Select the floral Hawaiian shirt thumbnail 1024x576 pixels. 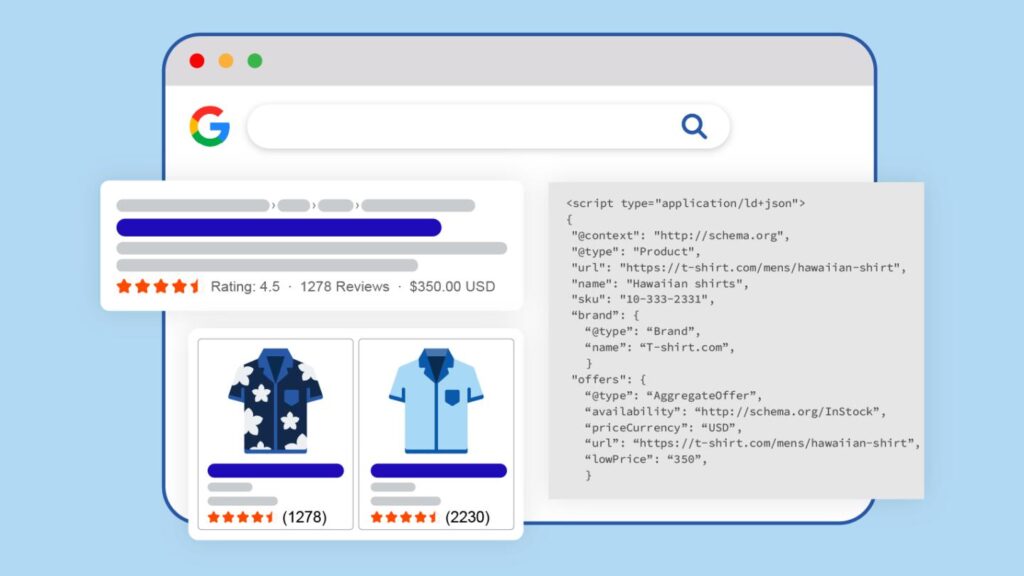273,400
